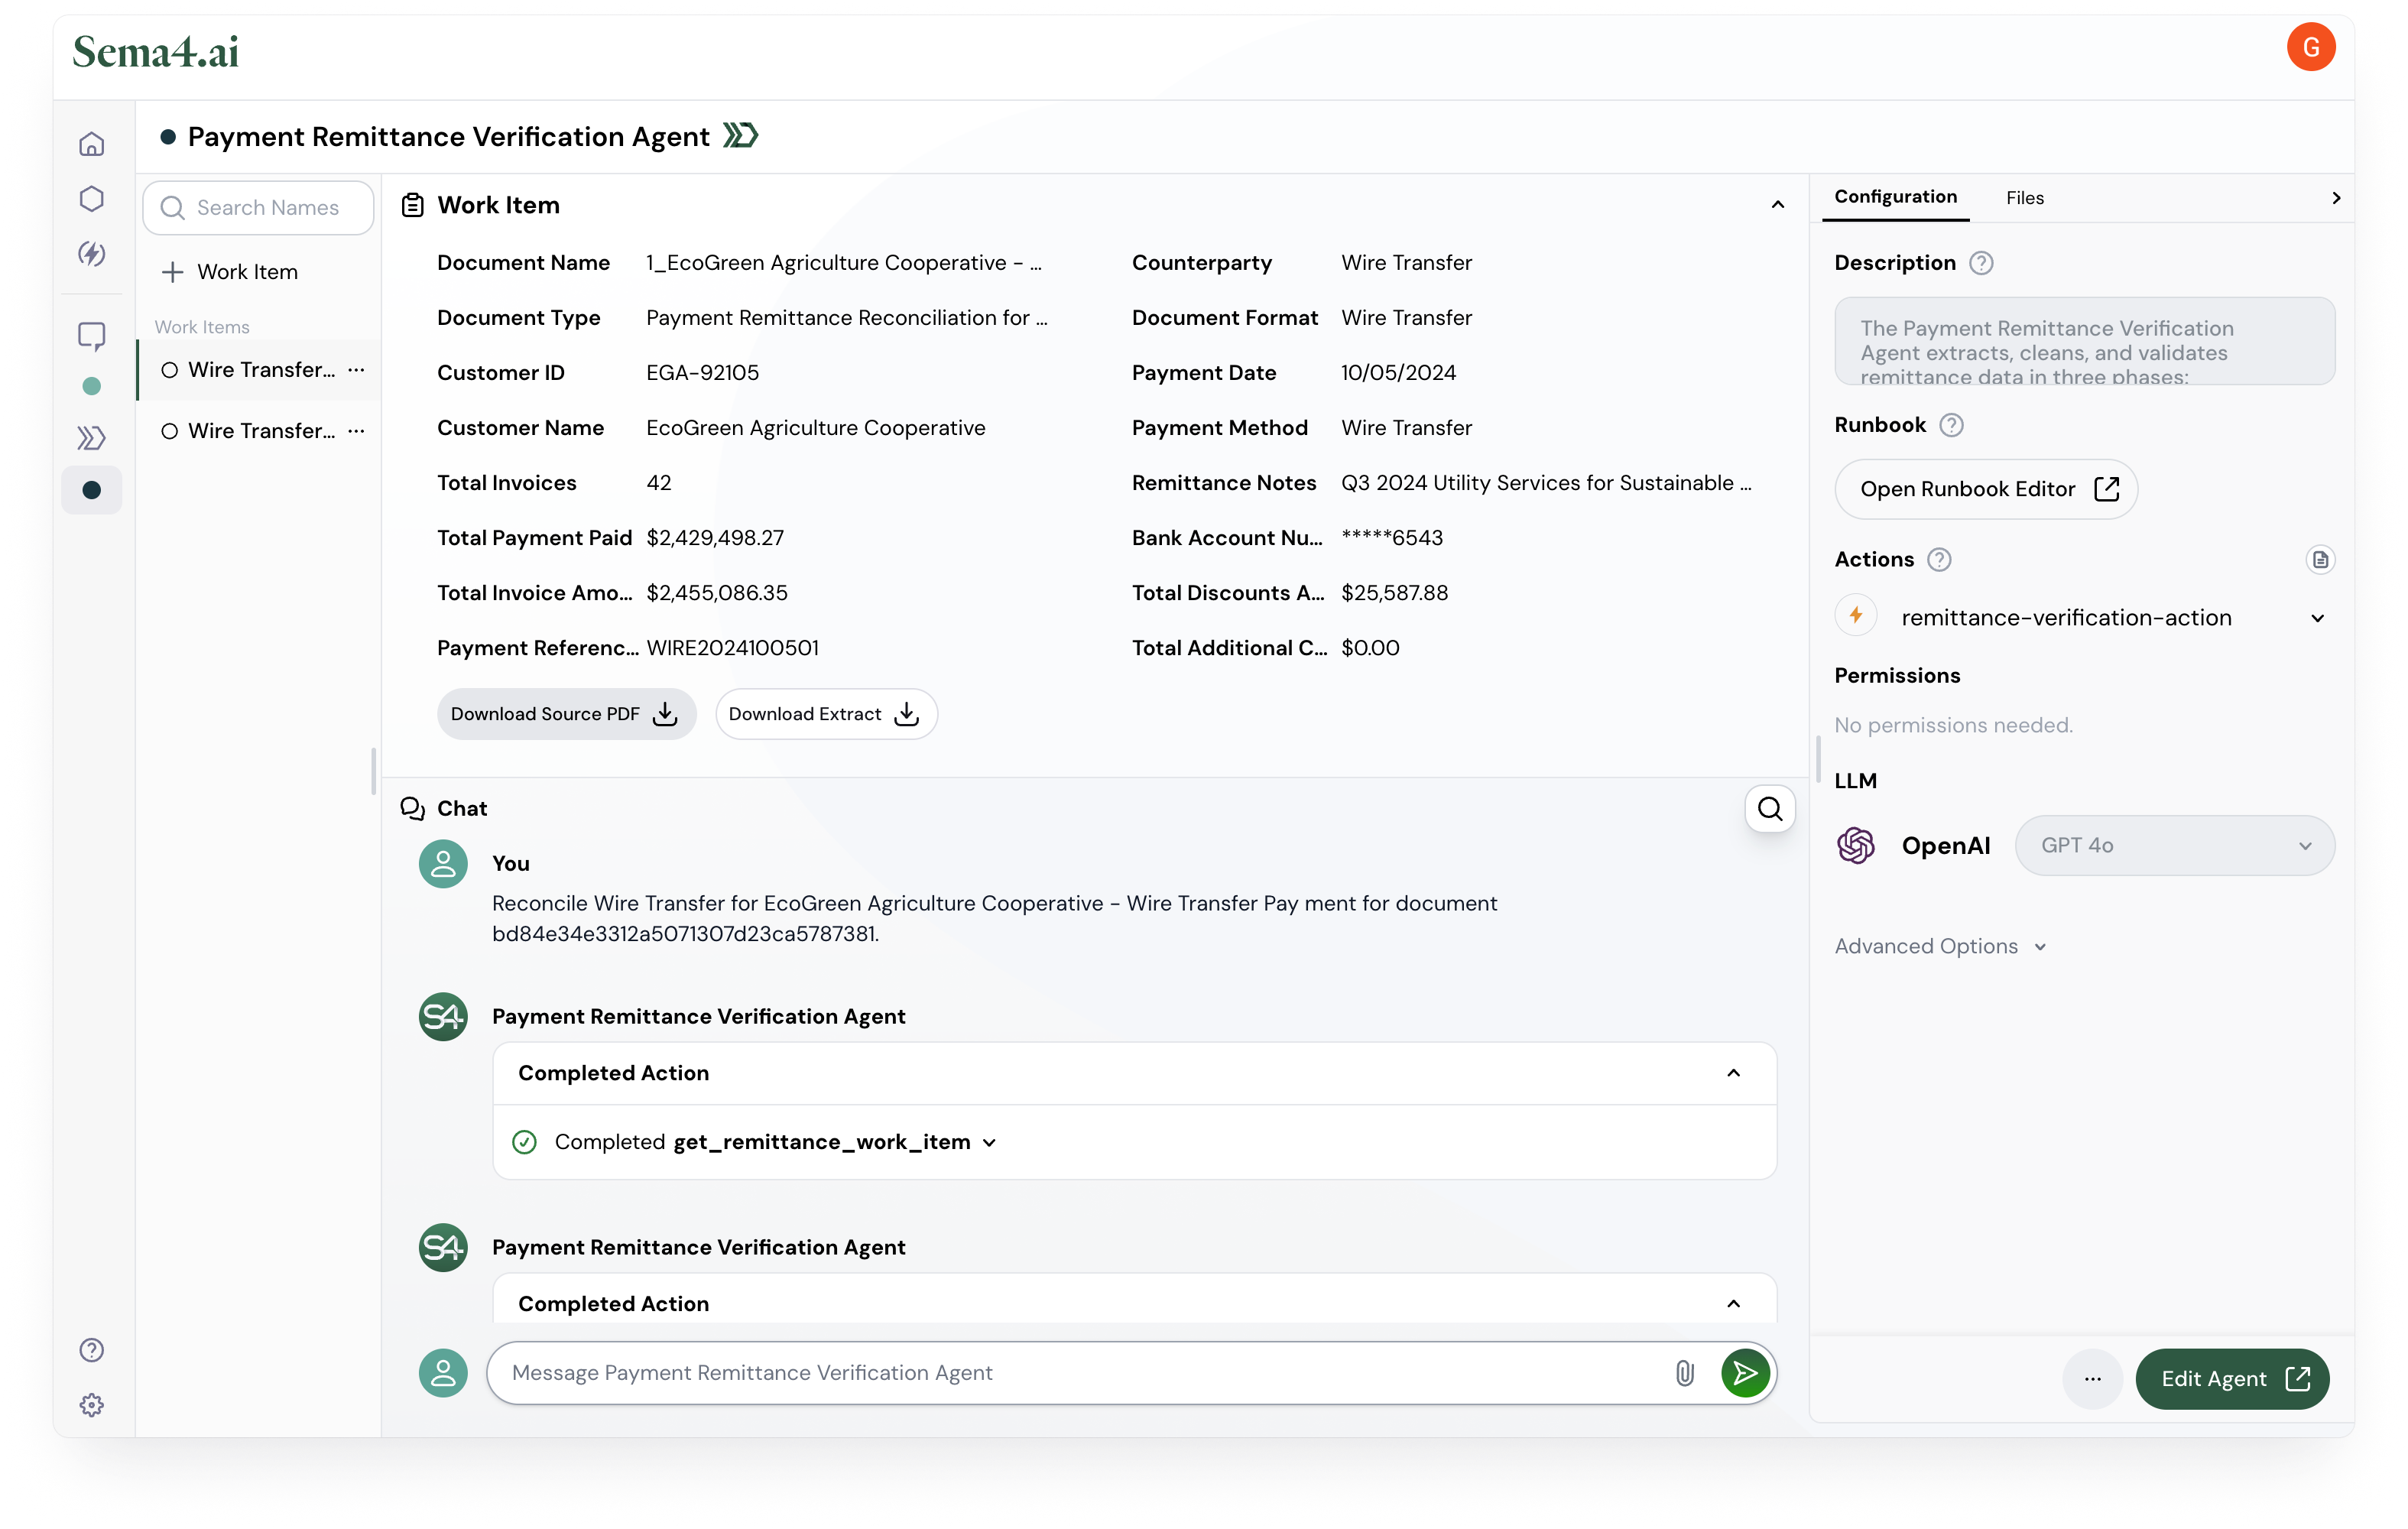Click Payment Date value 10/05/2024

1398,373
